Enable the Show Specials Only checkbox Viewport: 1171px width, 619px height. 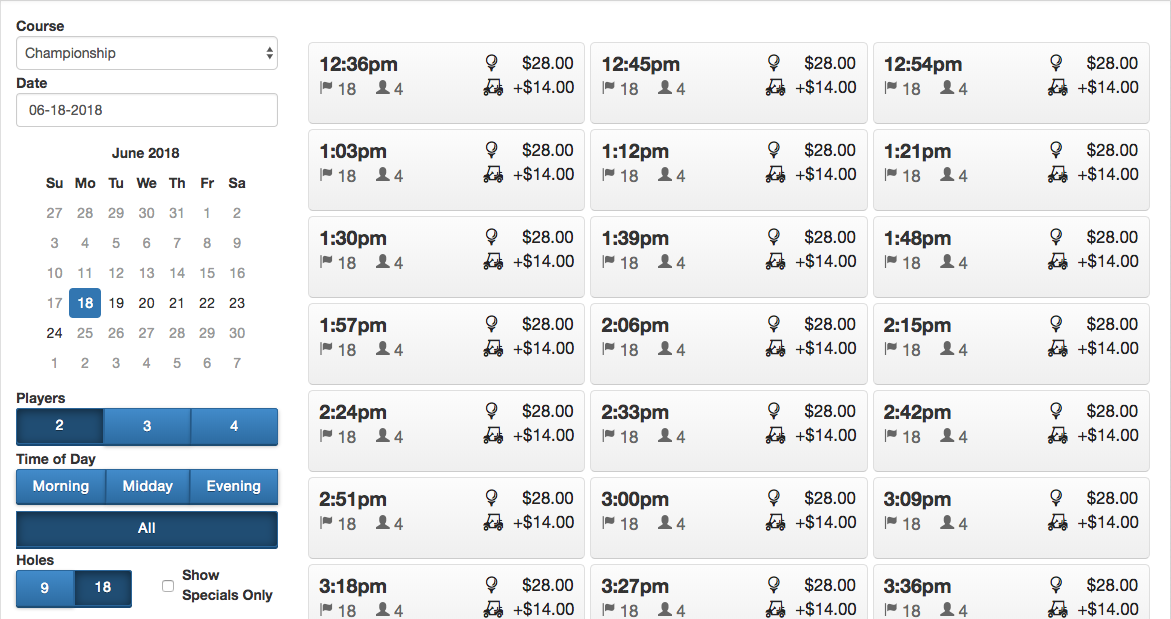168,586
